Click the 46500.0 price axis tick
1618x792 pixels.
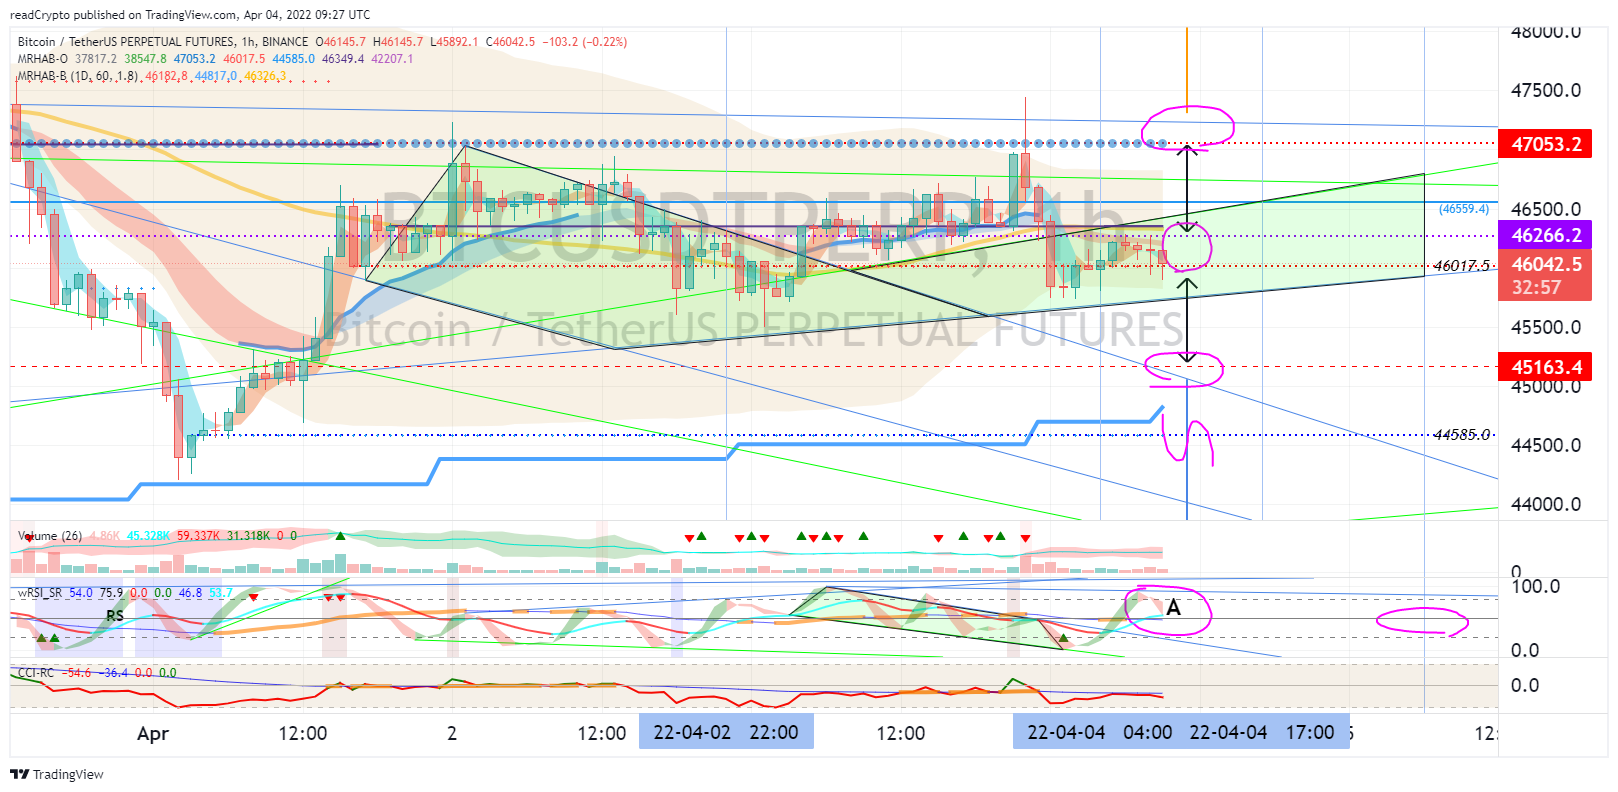pos(1546,209)
